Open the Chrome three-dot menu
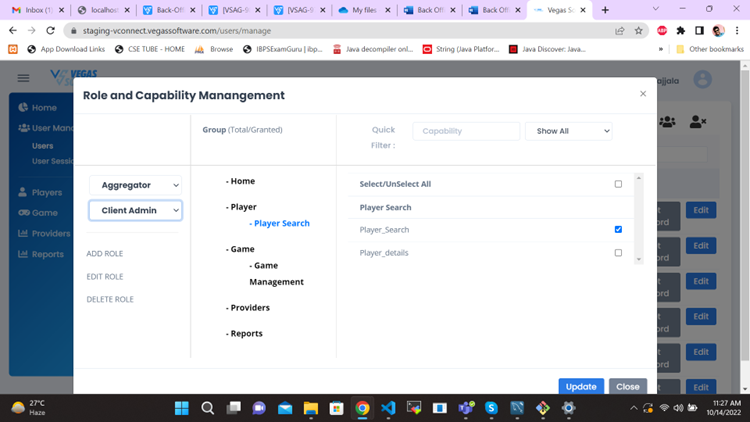Viewport: 750px width, 422px height. click(737, 31)
